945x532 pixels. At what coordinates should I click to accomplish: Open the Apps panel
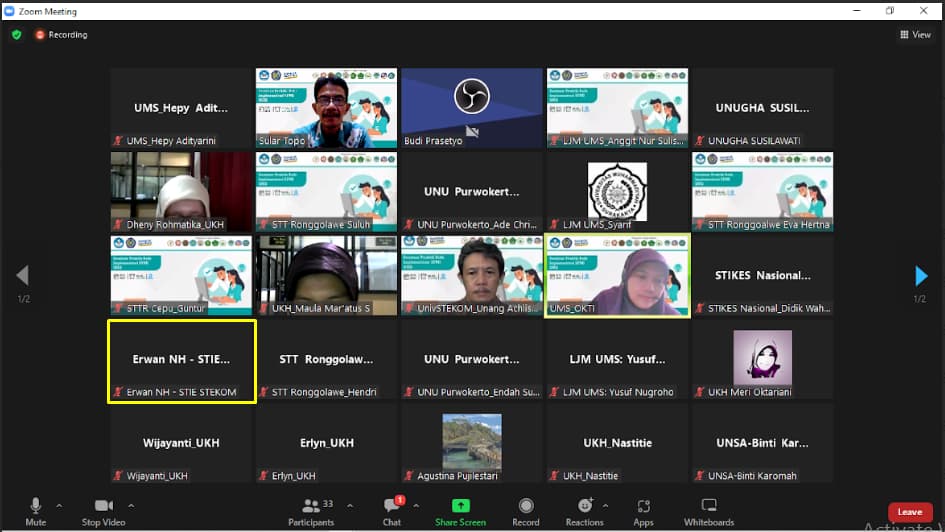[x=643, y=510]
